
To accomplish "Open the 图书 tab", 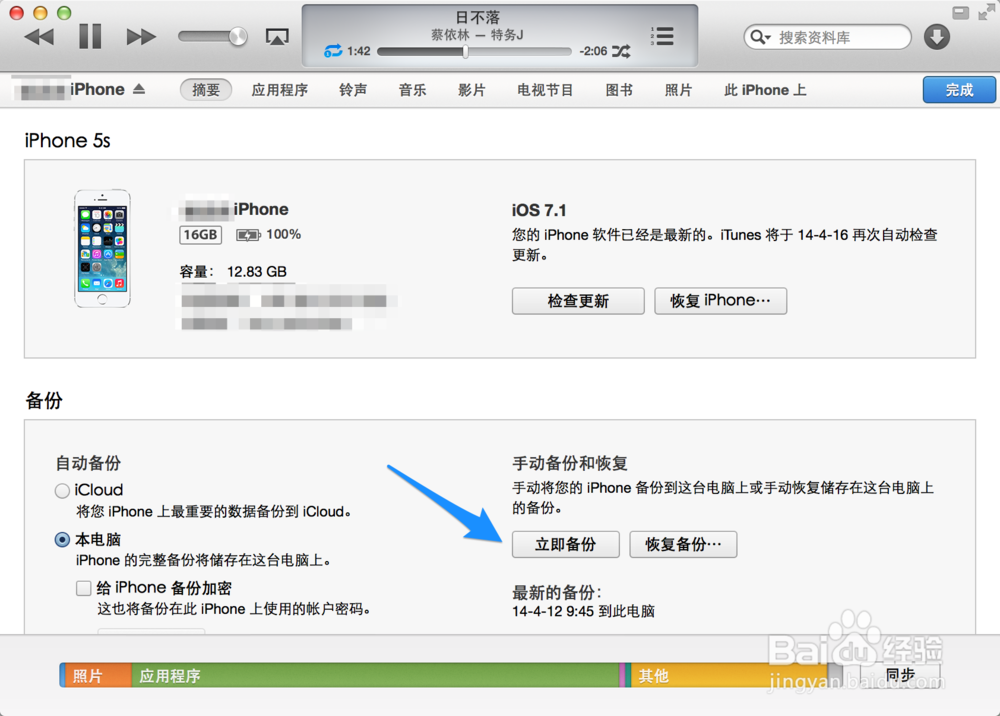I will (x=619, y=90).
